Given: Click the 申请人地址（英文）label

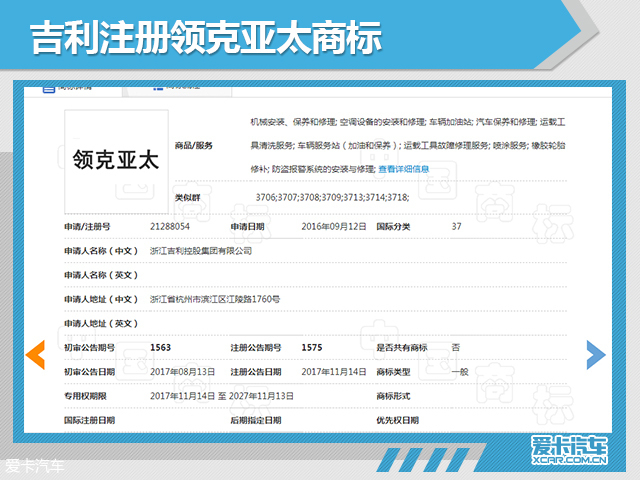Looking at the screenshot, I should tap(101, 324).
